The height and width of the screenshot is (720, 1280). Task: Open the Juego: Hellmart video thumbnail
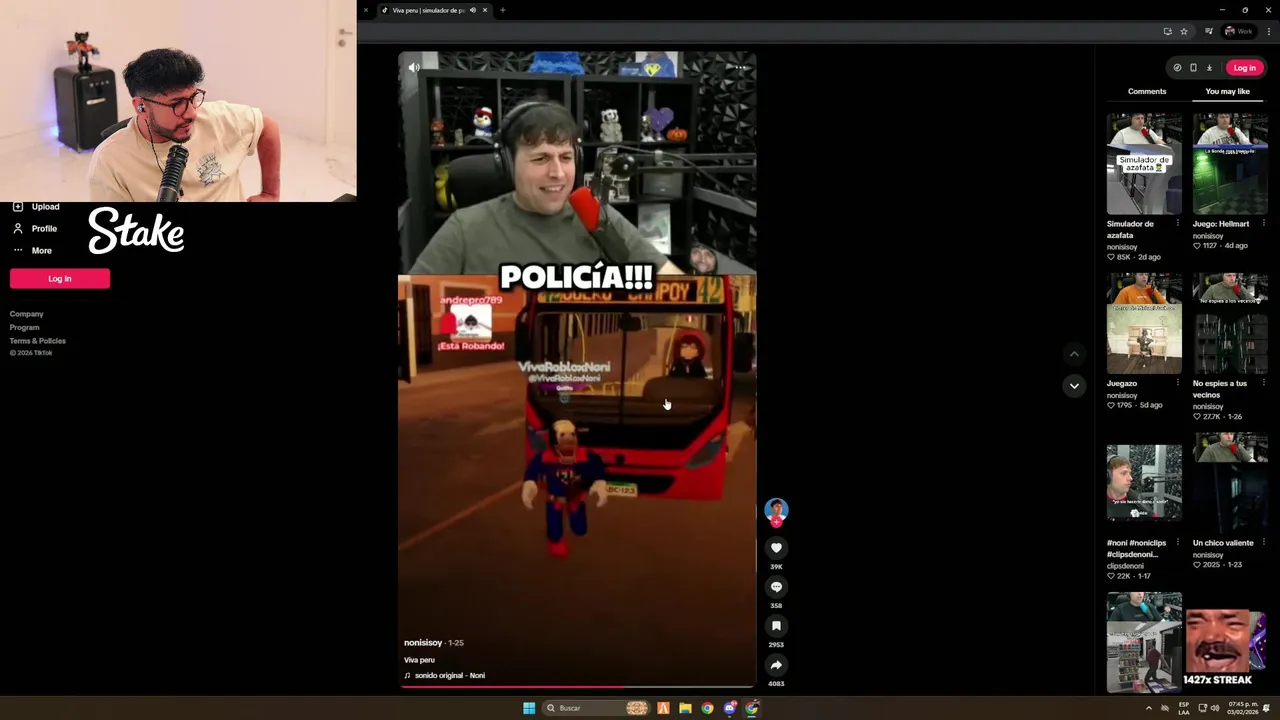[1230, 164]
